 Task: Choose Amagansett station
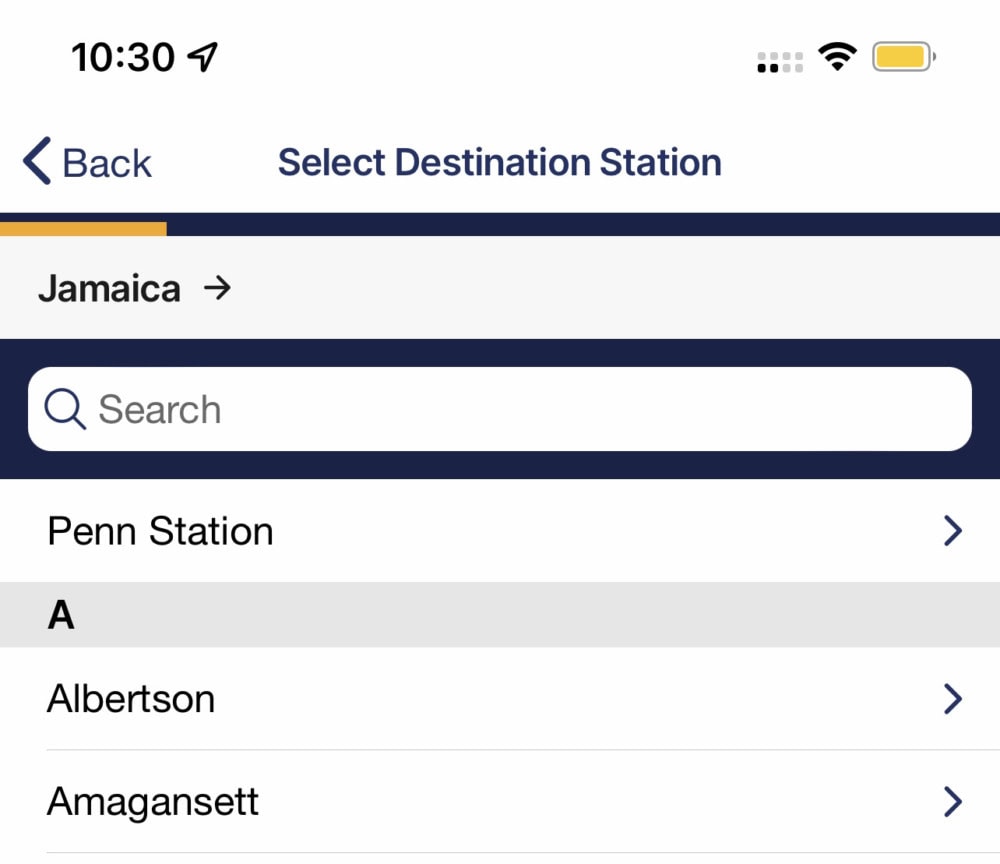[500, 802]
